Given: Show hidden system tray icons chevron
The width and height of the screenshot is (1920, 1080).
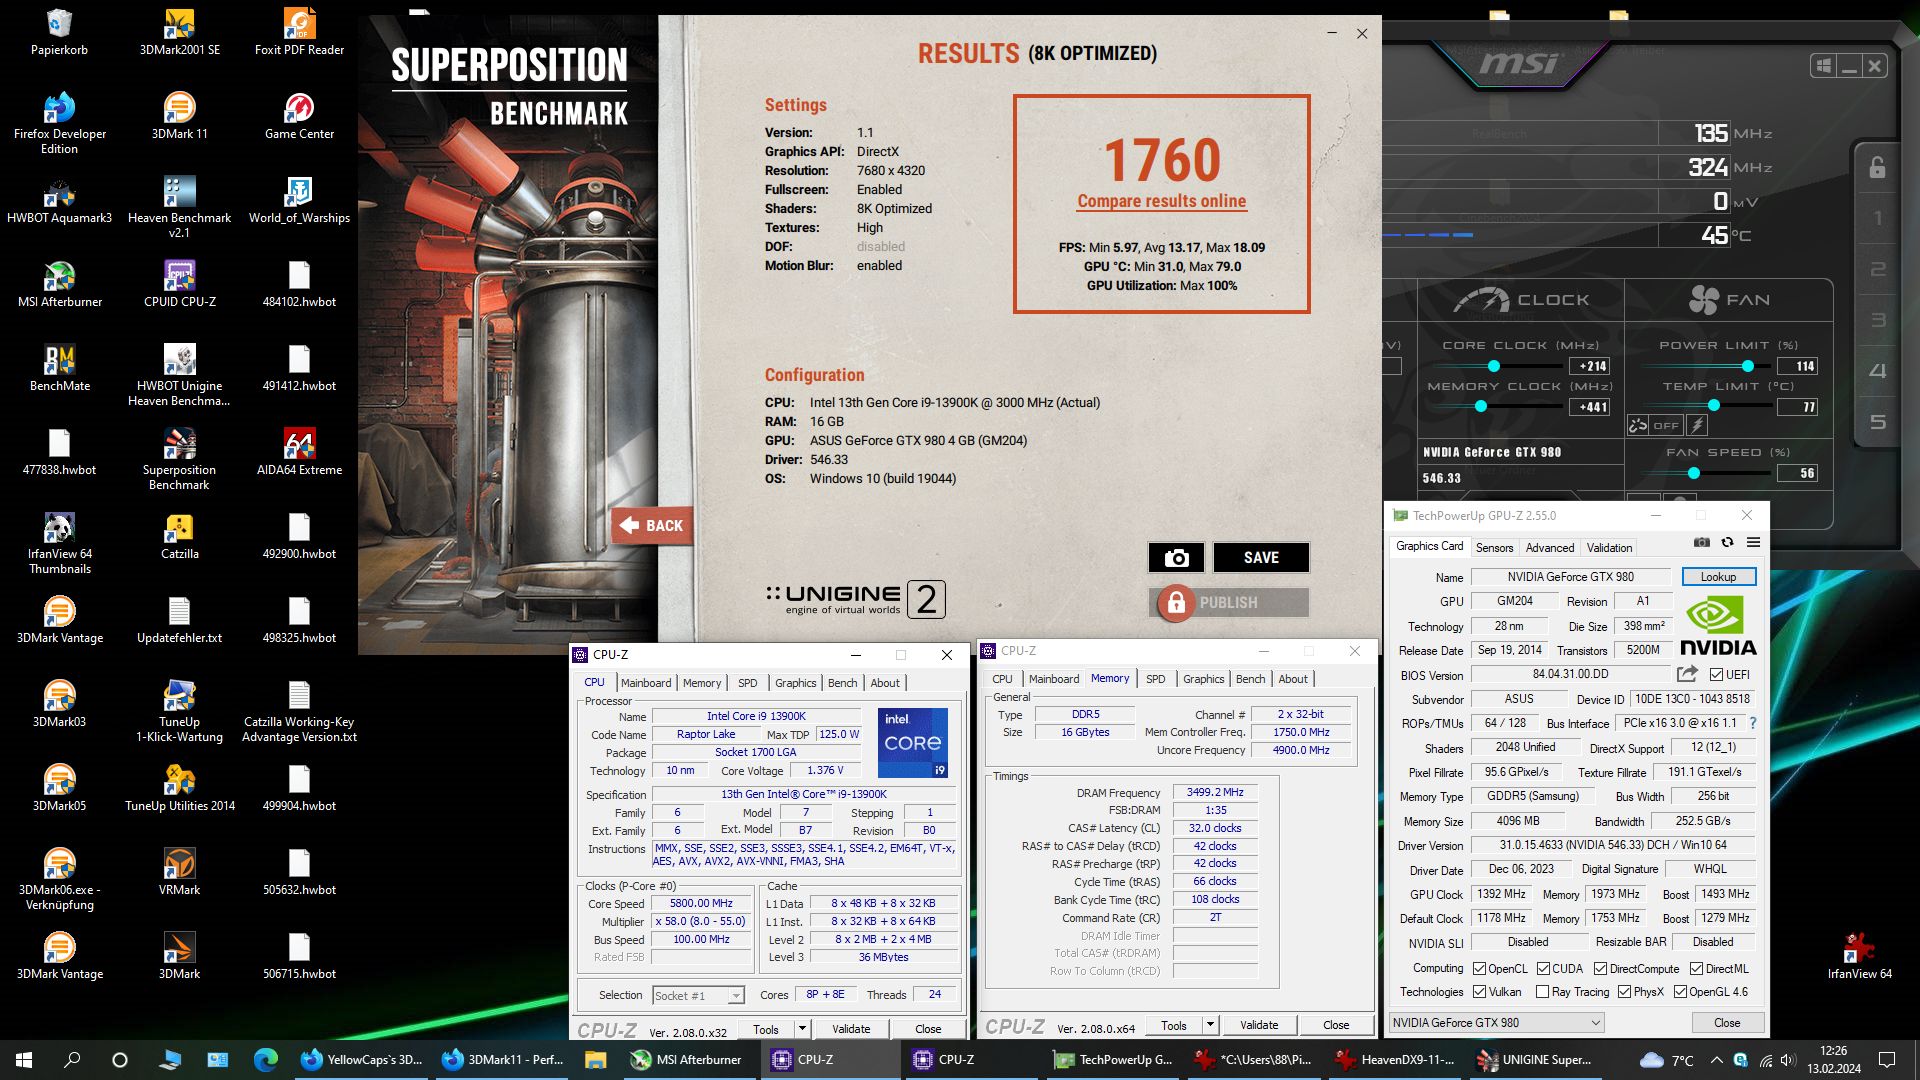Looking at the screenshot, I should tap(1716, 1060).
